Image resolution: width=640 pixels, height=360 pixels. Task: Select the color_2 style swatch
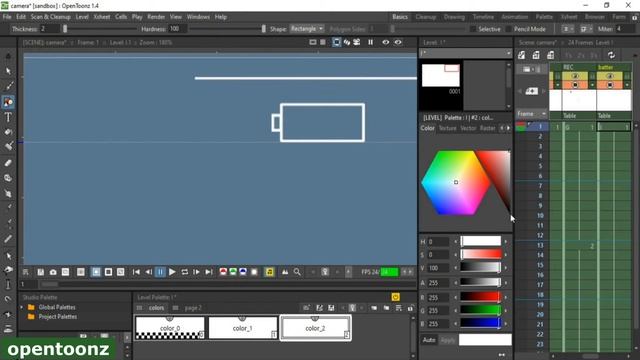tap(315, 328)
